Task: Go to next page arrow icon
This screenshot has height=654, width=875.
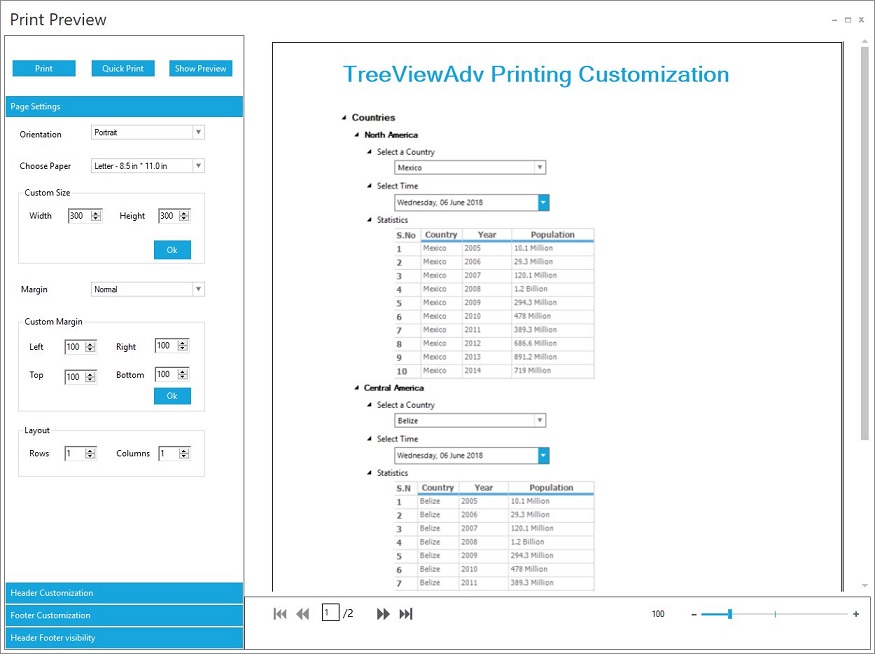Action: point(383,614)
